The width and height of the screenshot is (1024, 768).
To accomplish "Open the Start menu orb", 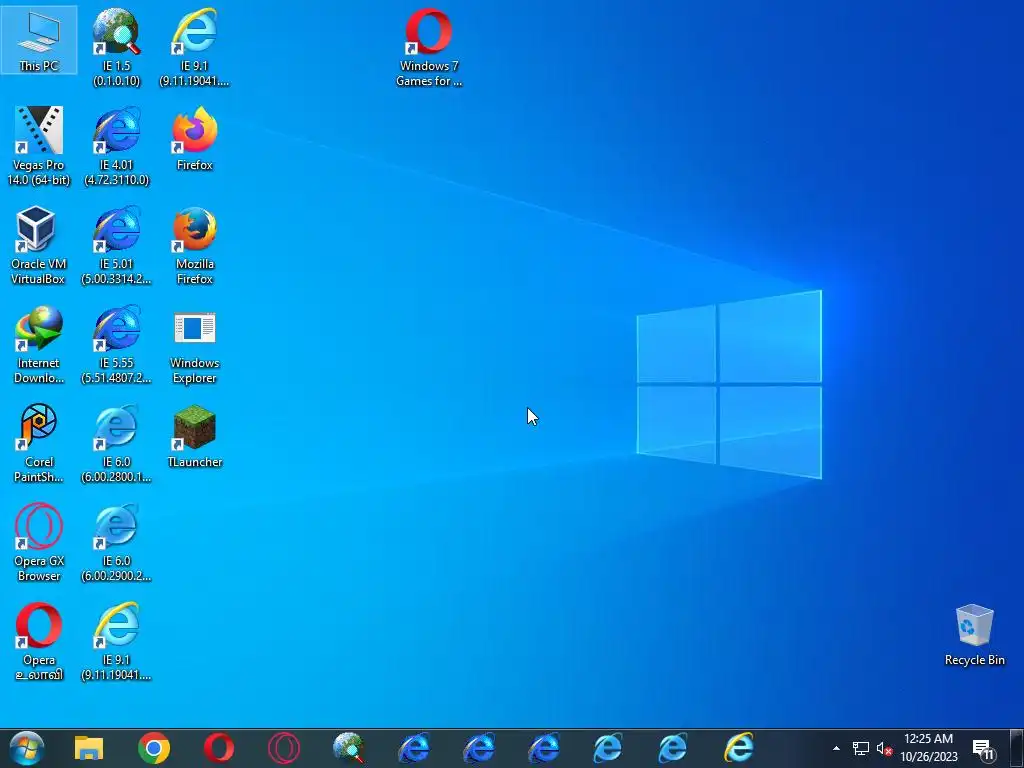I will pos(27,748).
